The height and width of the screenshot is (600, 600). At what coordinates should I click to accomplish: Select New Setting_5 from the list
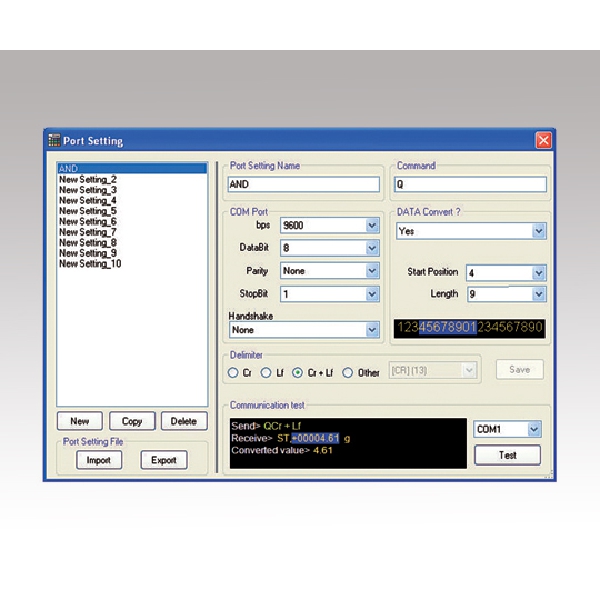[88, 211]
